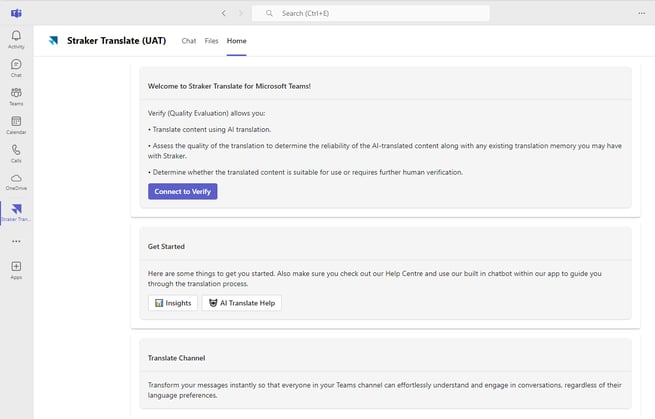The width and height of the screenshot is (655, 419).
Task: Open the Insights button
Action: click(x=173, y=303)
